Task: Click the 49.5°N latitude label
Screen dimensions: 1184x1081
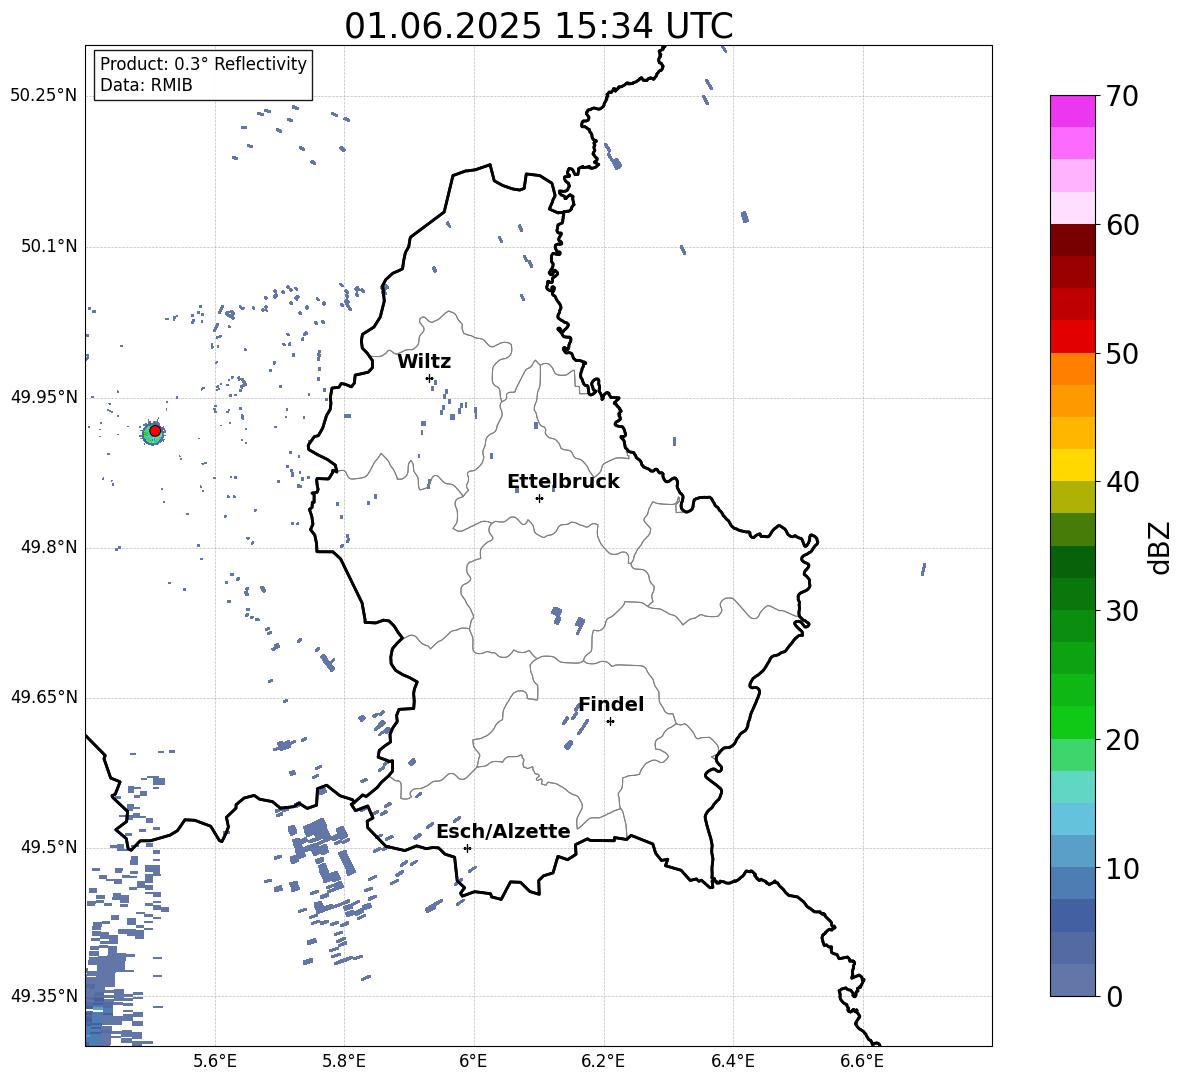Action: click(x=49, y=847)
